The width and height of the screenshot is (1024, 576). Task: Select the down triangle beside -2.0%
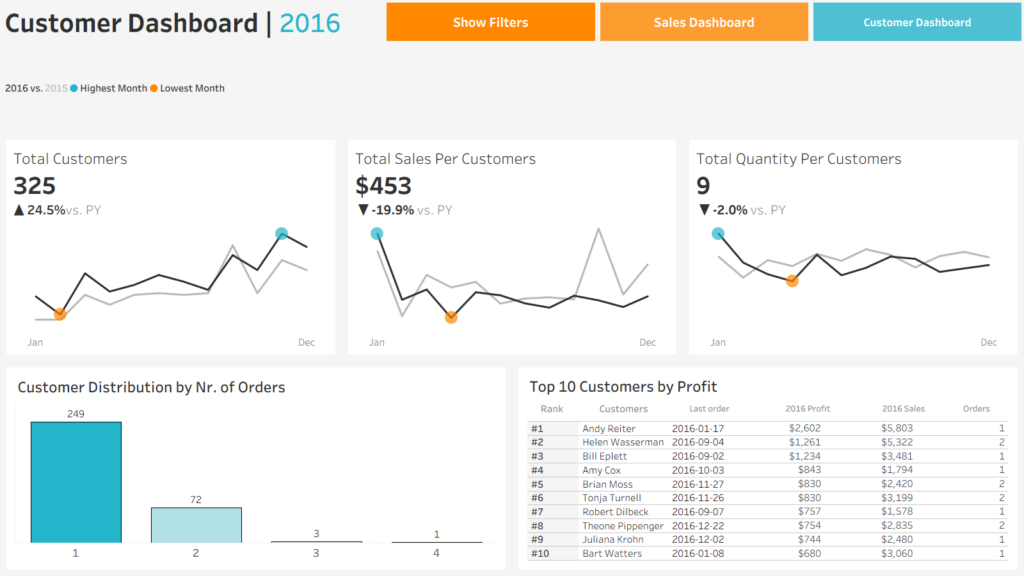click(704, 210)
